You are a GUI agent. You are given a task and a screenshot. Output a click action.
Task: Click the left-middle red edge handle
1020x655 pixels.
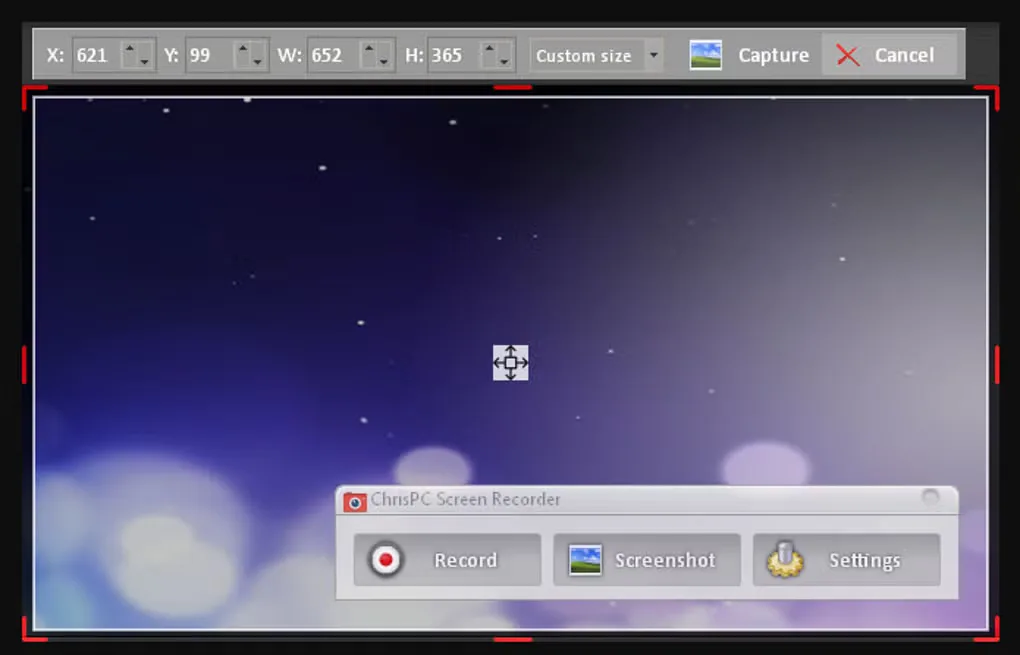pos(25,364)
